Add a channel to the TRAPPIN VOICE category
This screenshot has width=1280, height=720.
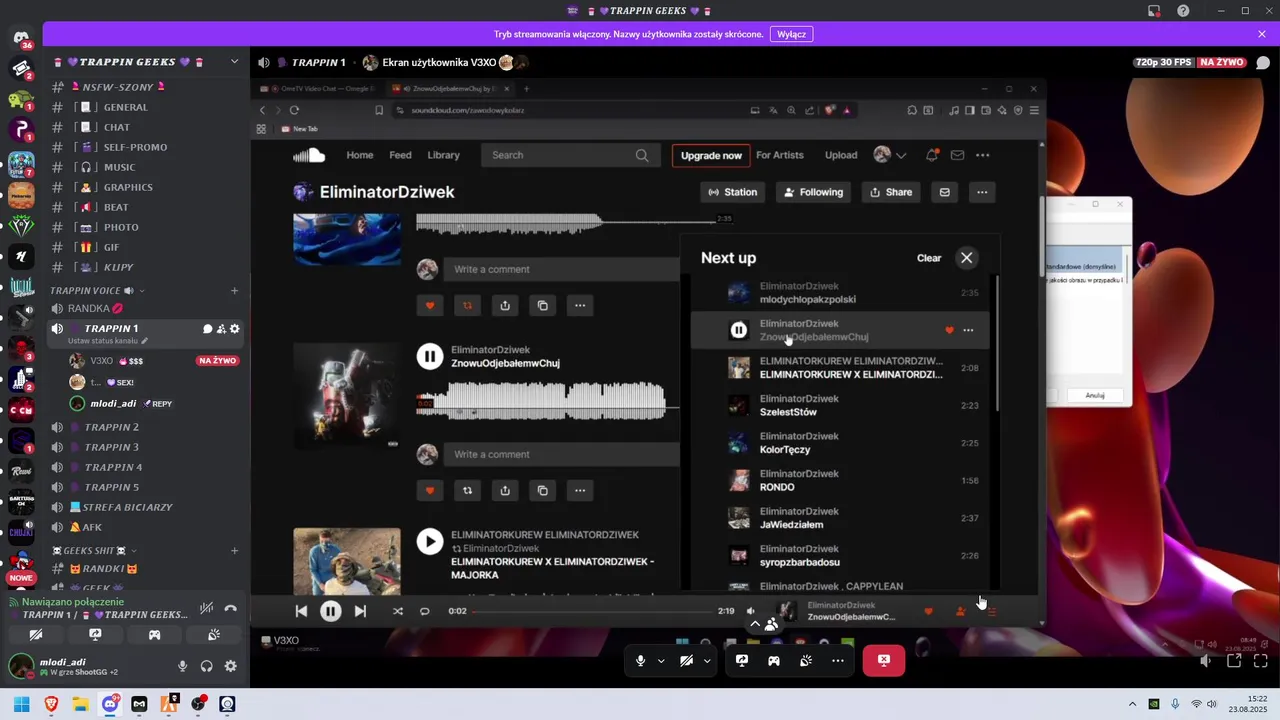click(x=235, y=291)
